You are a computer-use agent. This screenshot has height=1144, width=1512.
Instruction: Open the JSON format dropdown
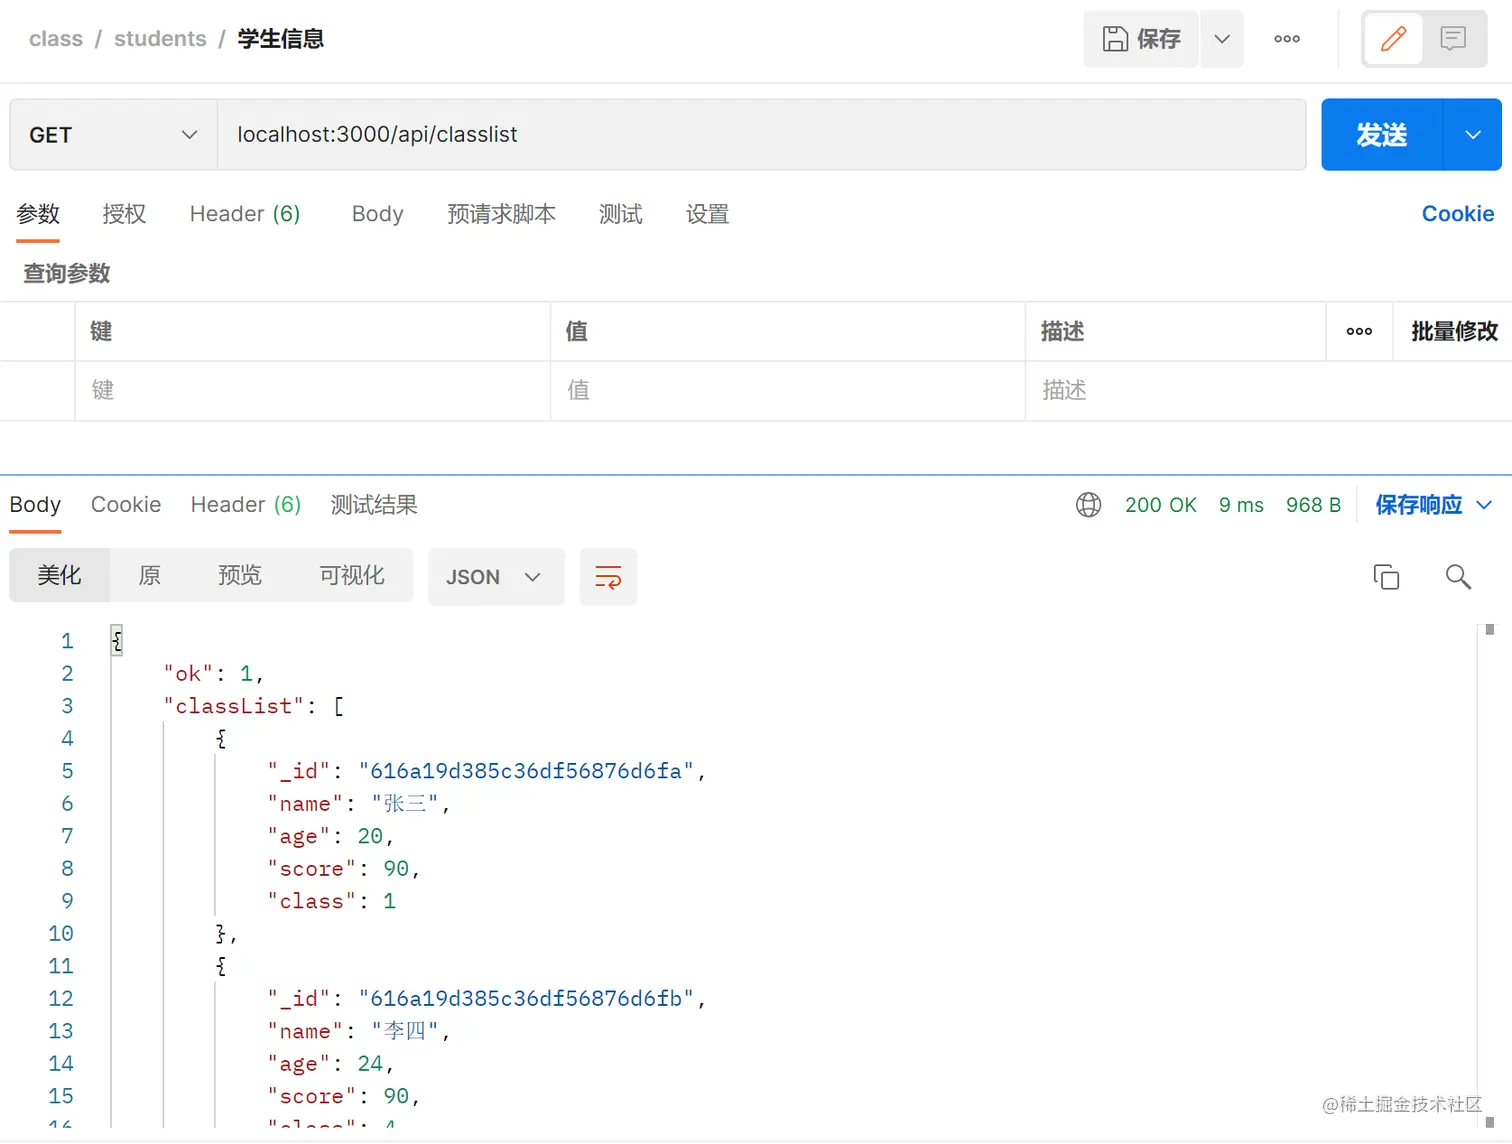pos(496,577)
